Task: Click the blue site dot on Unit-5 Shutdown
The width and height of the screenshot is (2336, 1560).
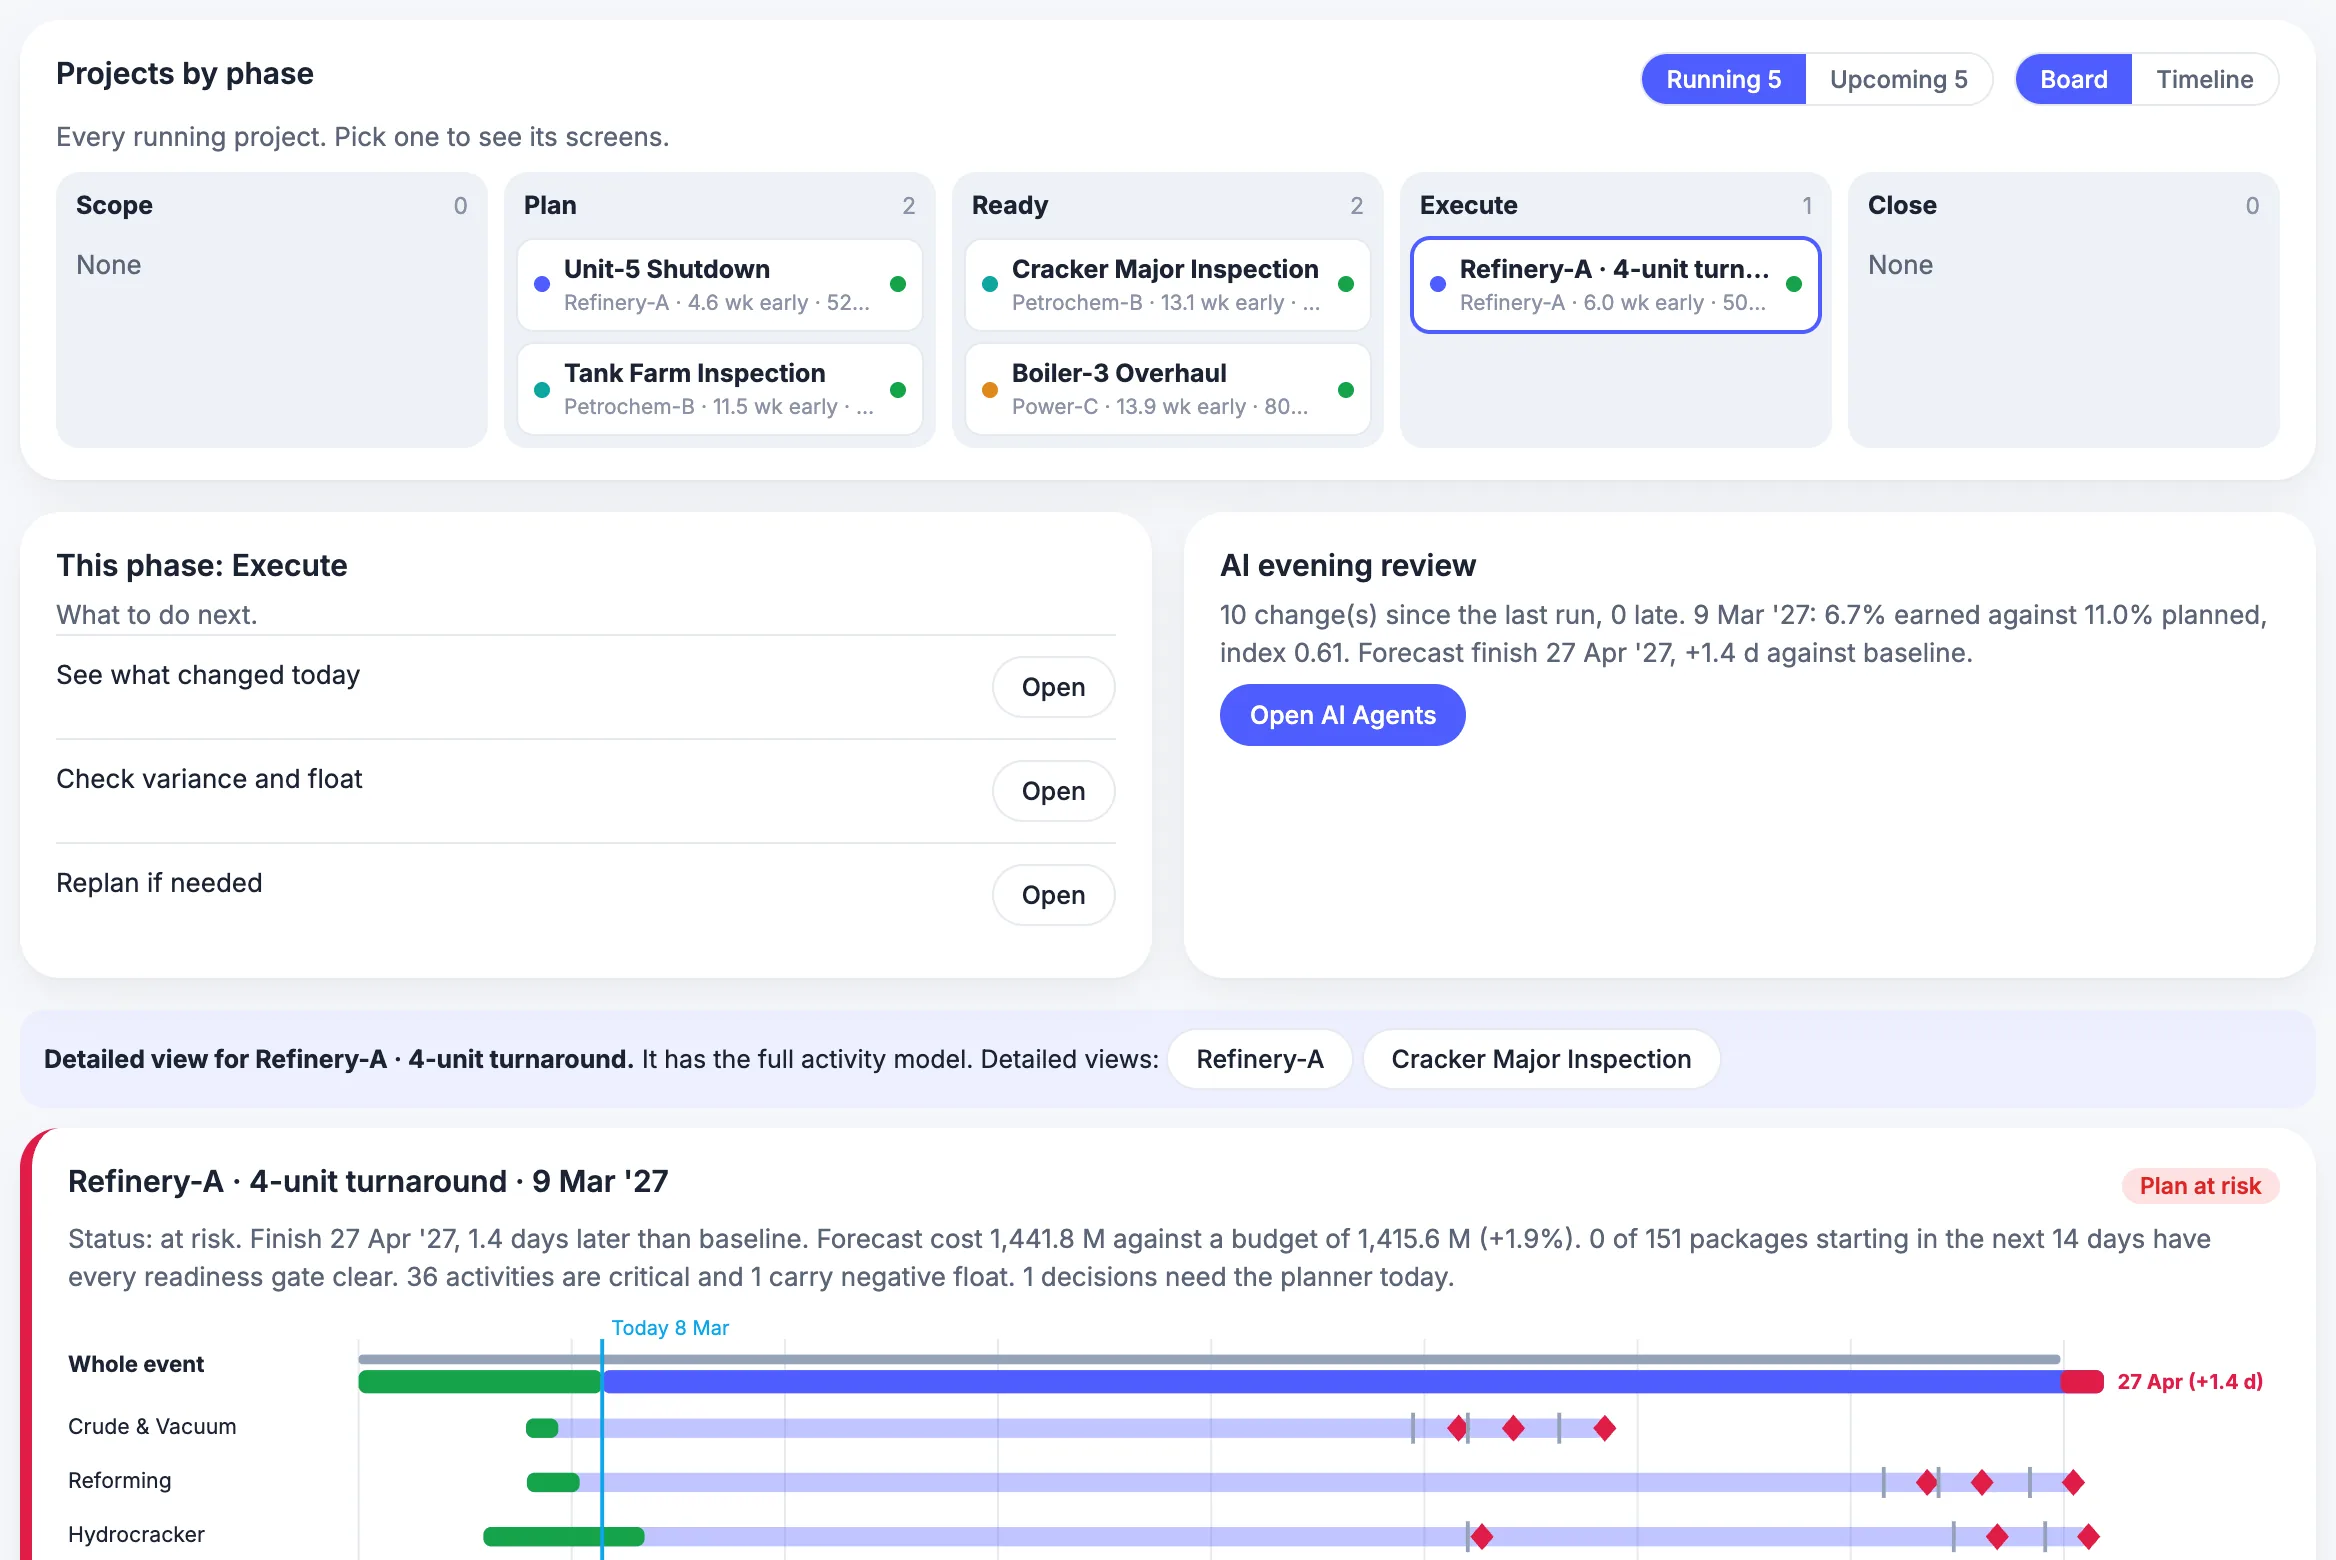Action: pos(542,284)
